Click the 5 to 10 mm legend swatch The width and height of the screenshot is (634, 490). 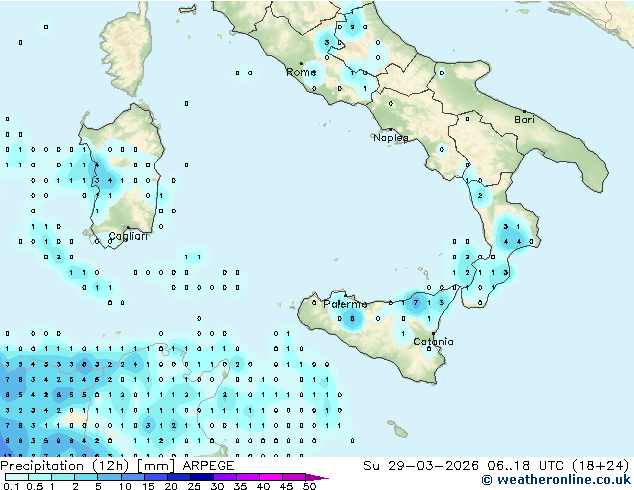(109, 477)
